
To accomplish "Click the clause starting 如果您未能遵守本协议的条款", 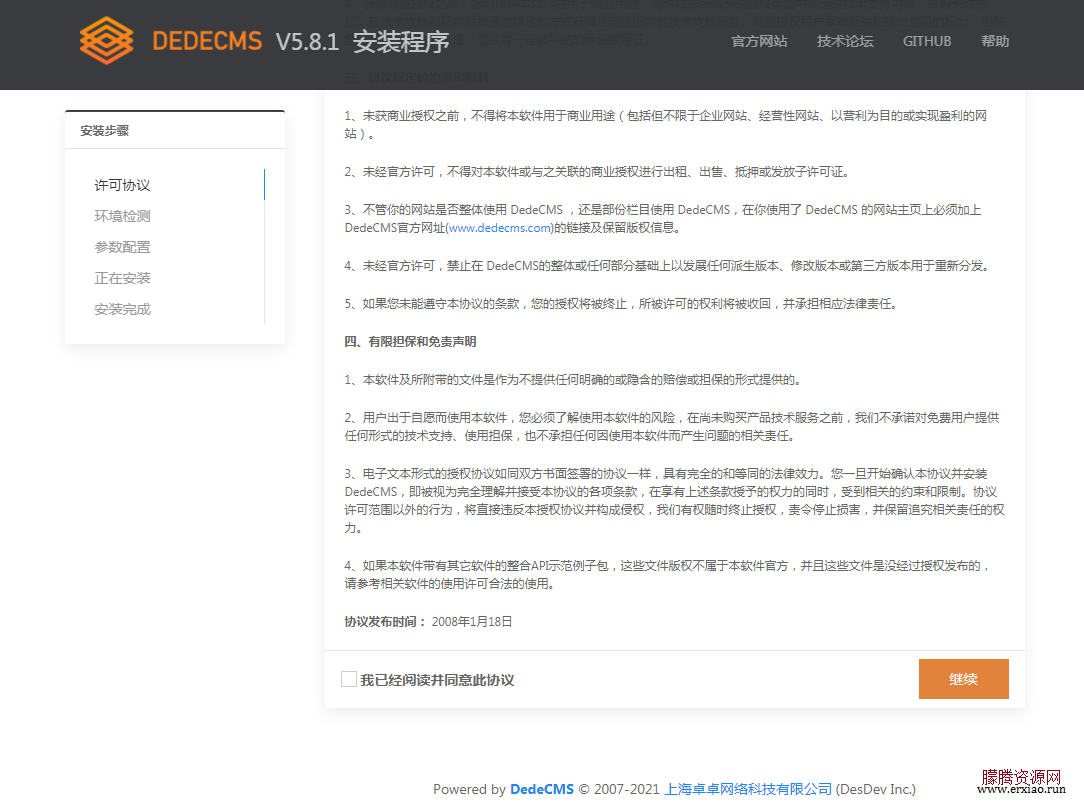I will (x=621, y=303).
